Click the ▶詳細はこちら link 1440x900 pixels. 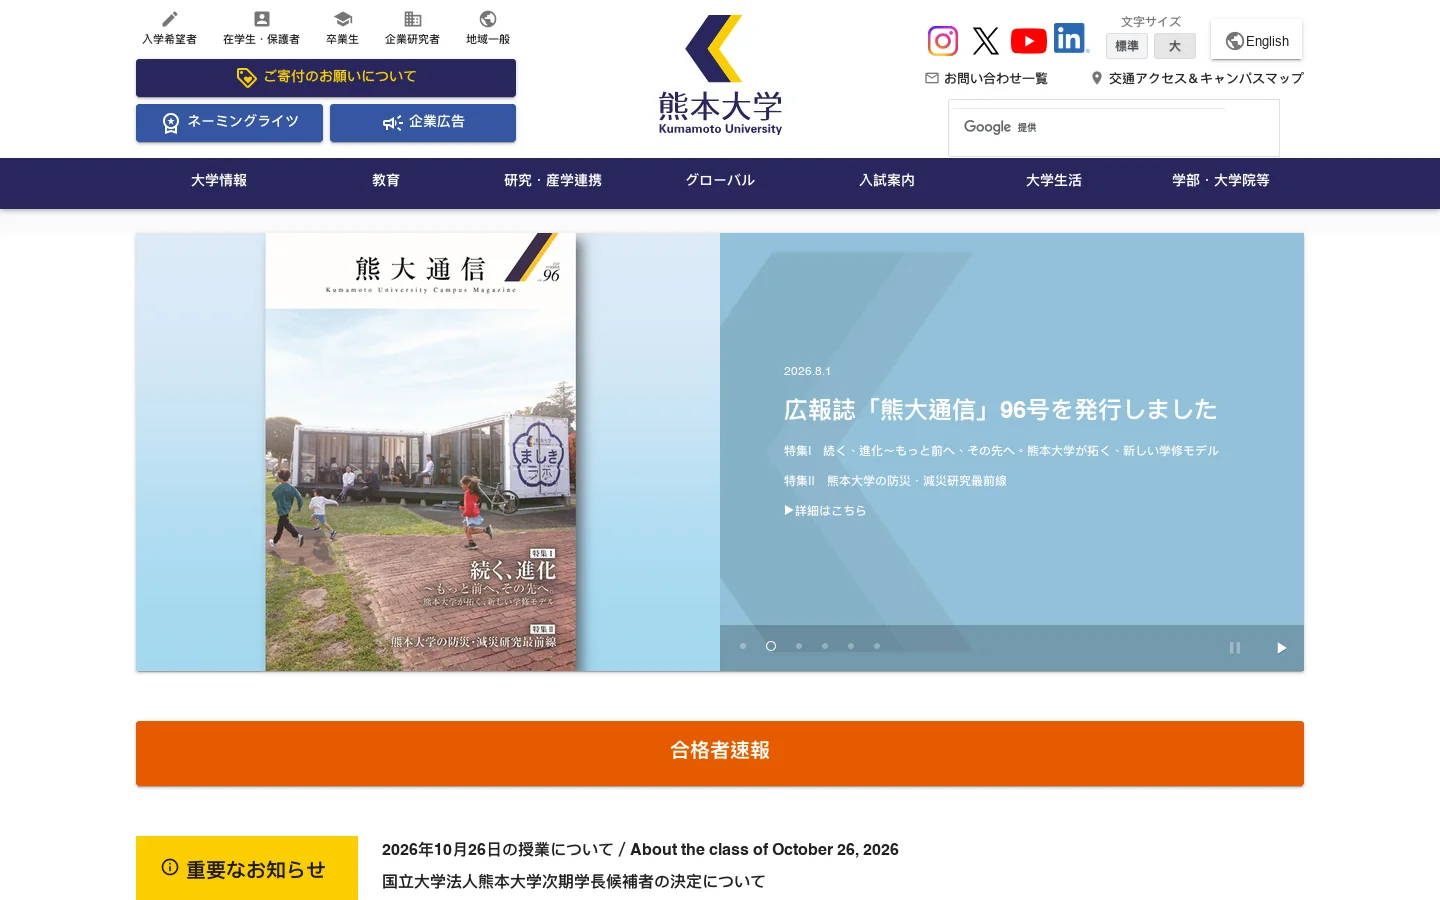pos(825,511)
